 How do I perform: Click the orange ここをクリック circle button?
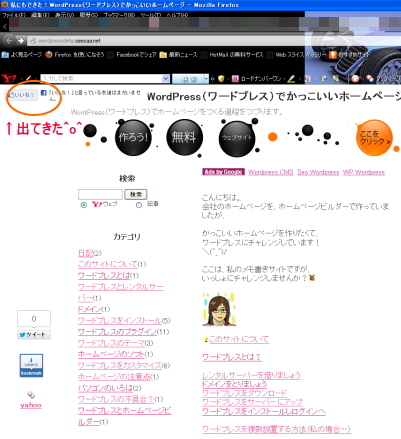(374, 138)
